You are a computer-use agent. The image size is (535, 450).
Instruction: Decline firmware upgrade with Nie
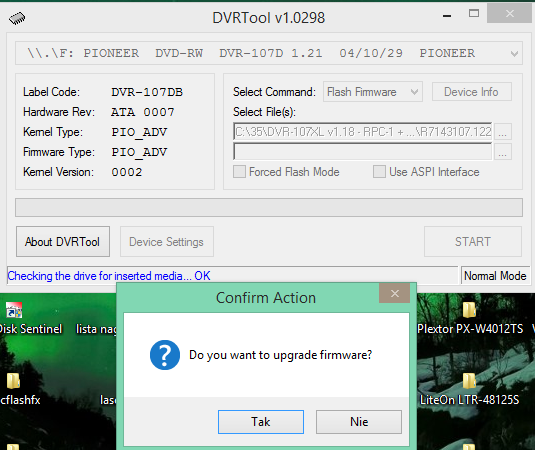coord(359,422)
